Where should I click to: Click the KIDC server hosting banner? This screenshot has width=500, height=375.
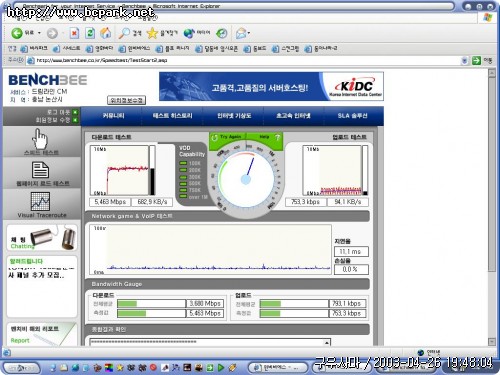271,86
